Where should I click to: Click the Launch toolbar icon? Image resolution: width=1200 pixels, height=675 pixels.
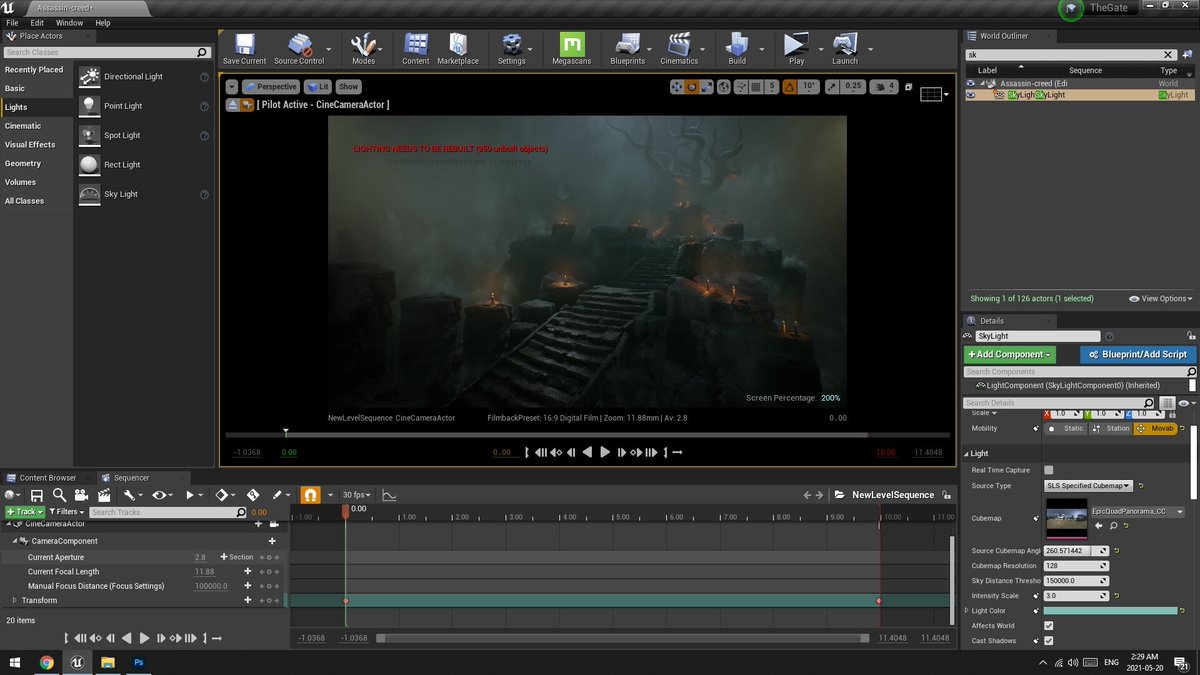(x=845, y=48)
